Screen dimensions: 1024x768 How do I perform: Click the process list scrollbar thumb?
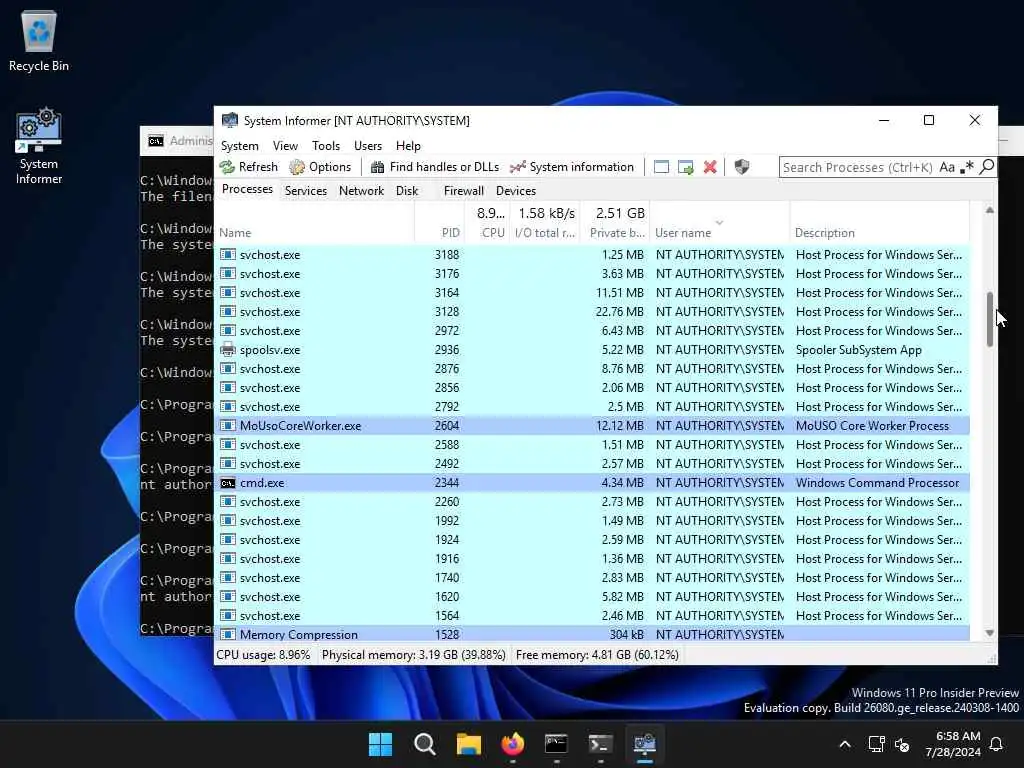(x=989, y=319)
